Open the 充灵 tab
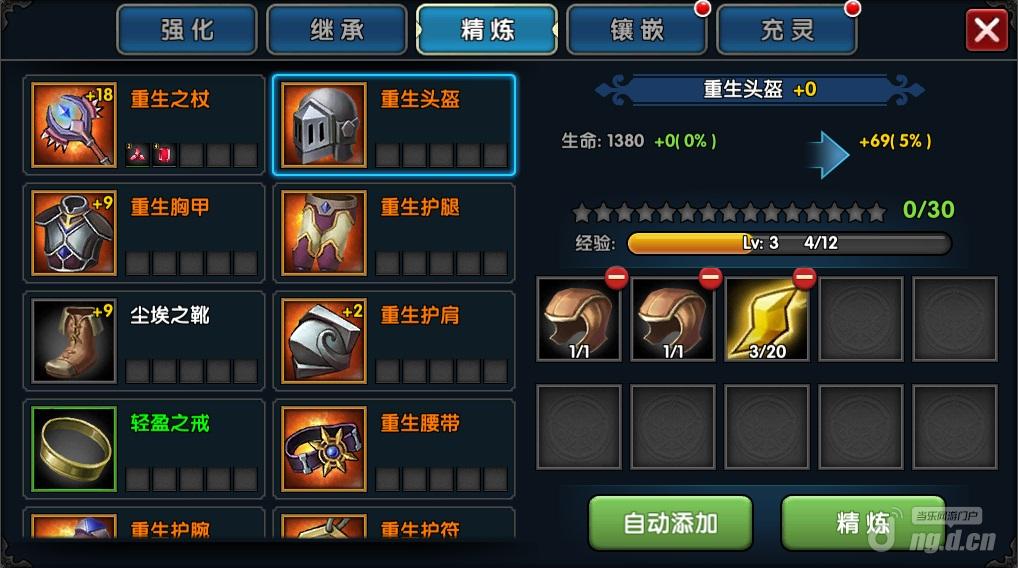 coord(787,30)
